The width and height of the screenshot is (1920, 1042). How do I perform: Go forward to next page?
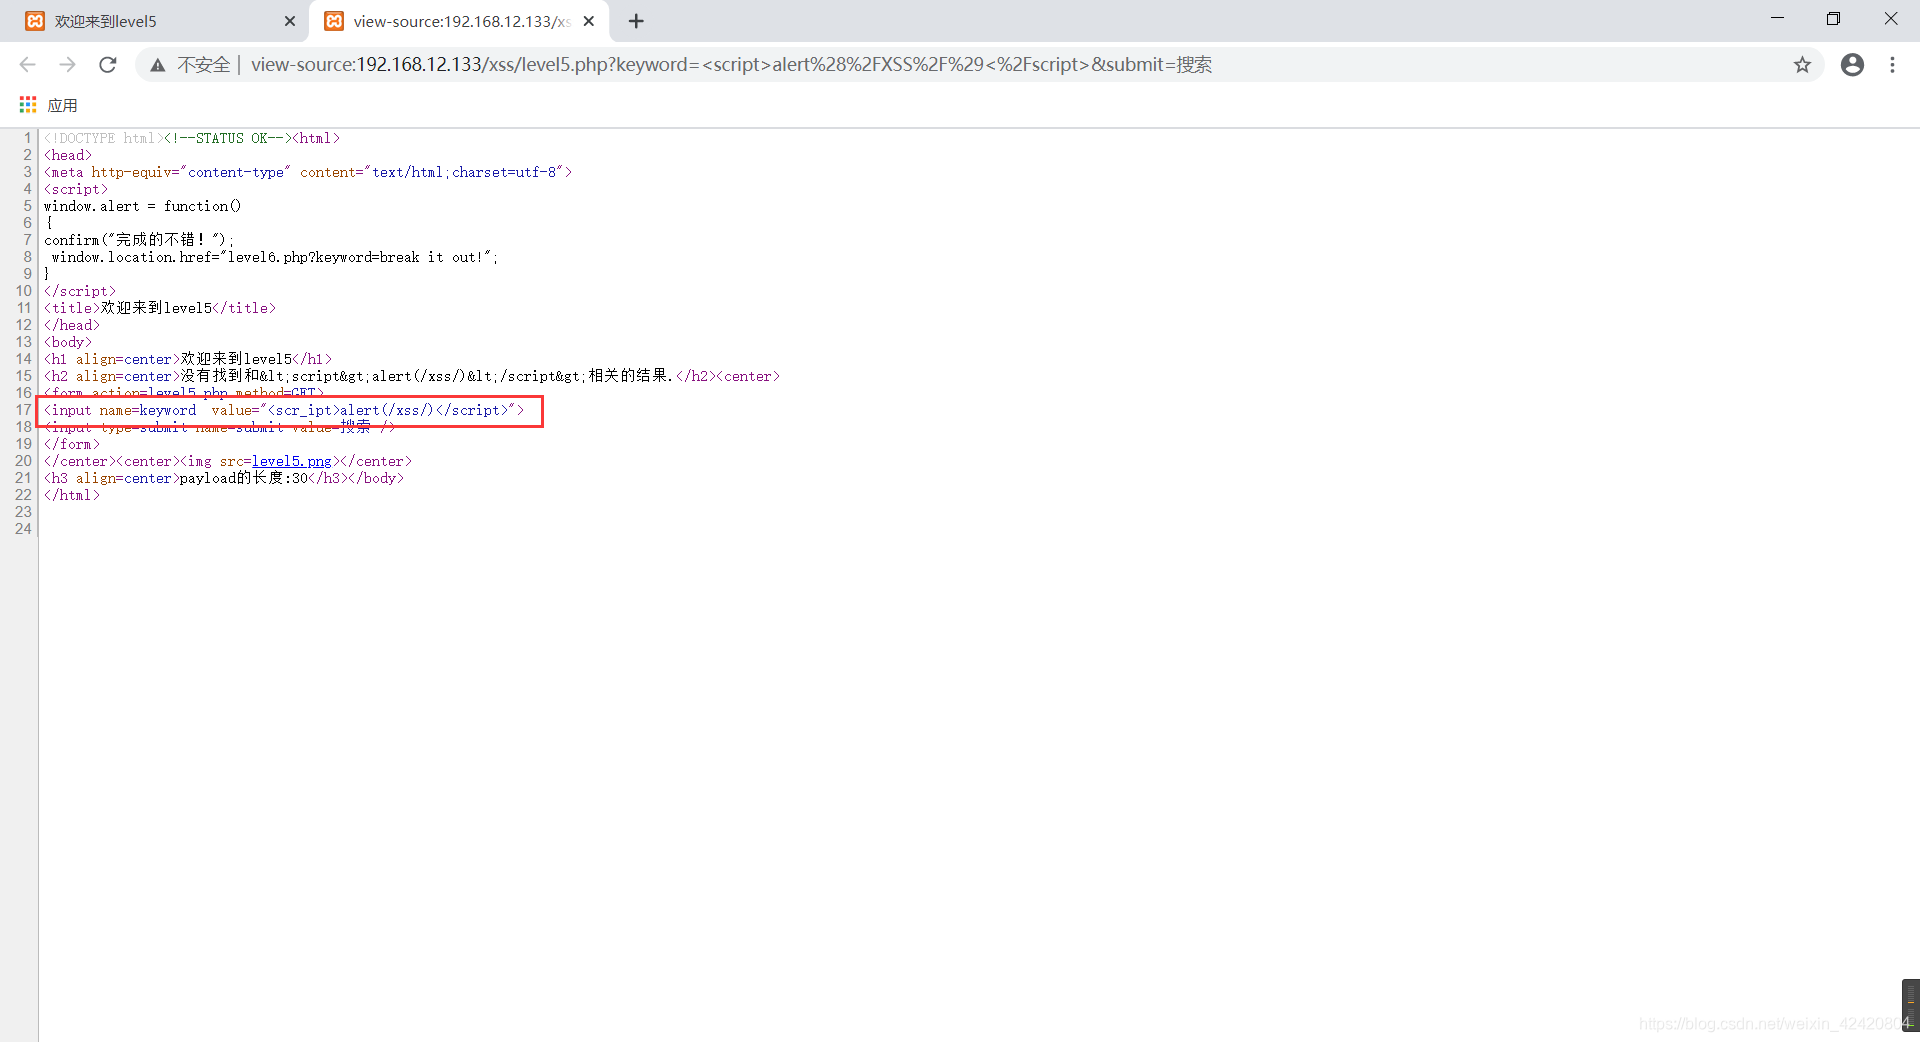tap(67, 65)
